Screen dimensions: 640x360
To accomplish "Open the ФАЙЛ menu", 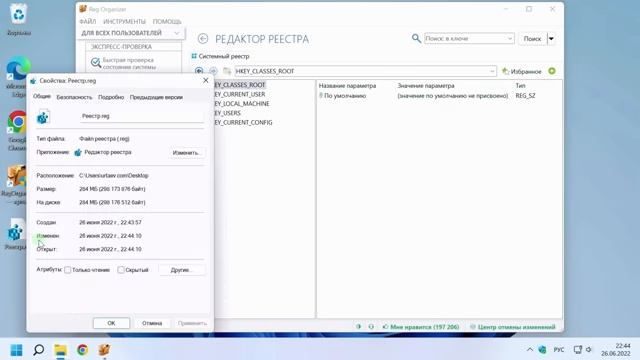I will [88, 21].
